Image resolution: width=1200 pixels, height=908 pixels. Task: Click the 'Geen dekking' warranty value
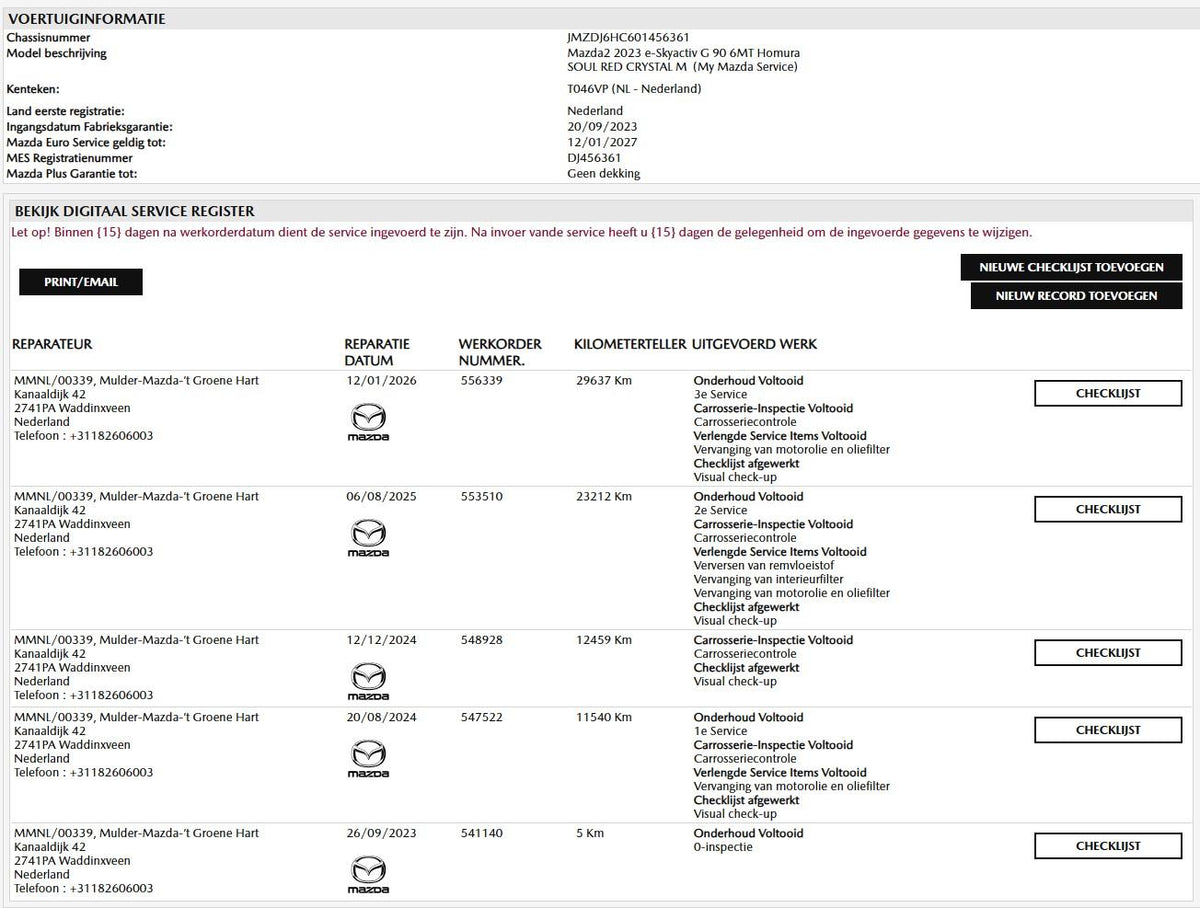[x=603, y=174]
